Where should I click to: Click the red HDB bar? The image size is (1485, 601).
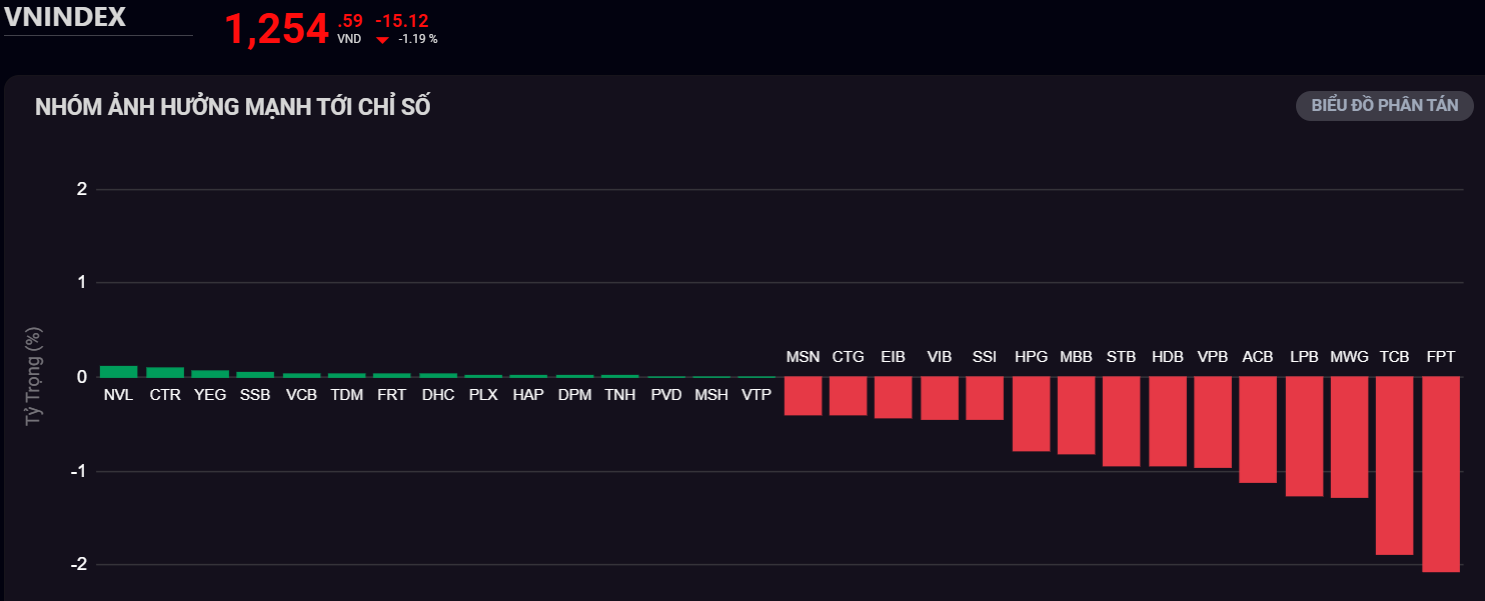click(x=1167, y=421)
